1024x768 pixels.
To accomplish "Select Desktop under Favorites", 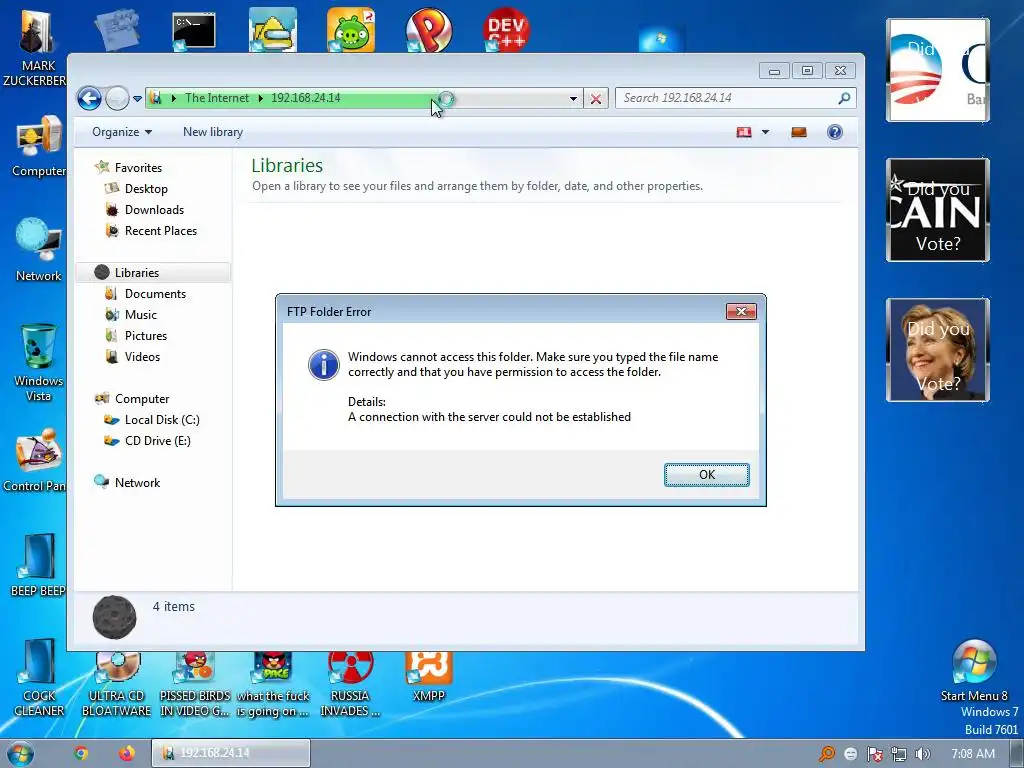I will 146,189.
